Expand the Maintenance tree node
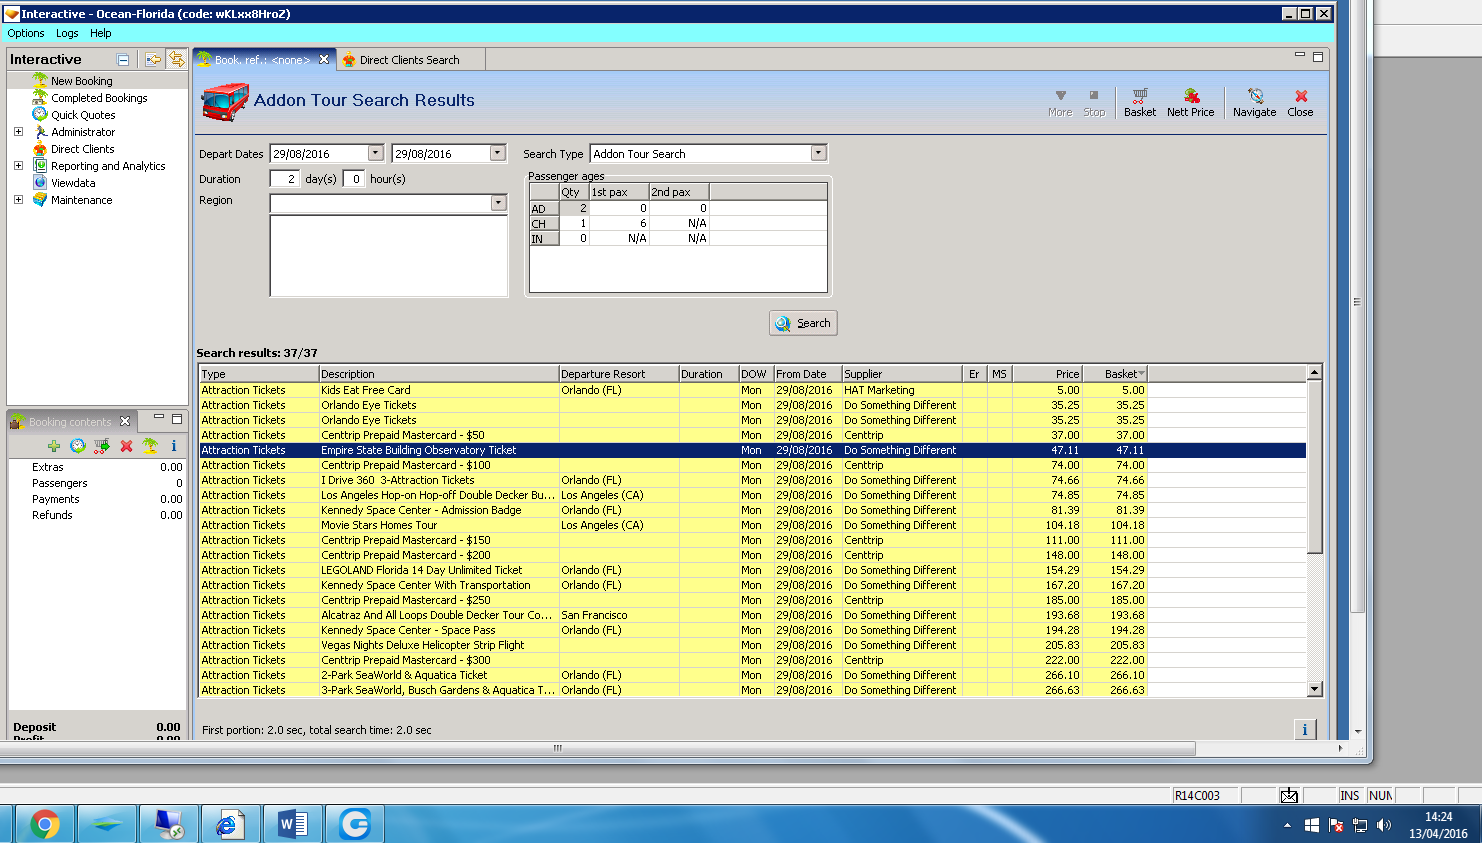This screenshot has width=1482, height=843. pyautogui.click(x=18, y=200)
